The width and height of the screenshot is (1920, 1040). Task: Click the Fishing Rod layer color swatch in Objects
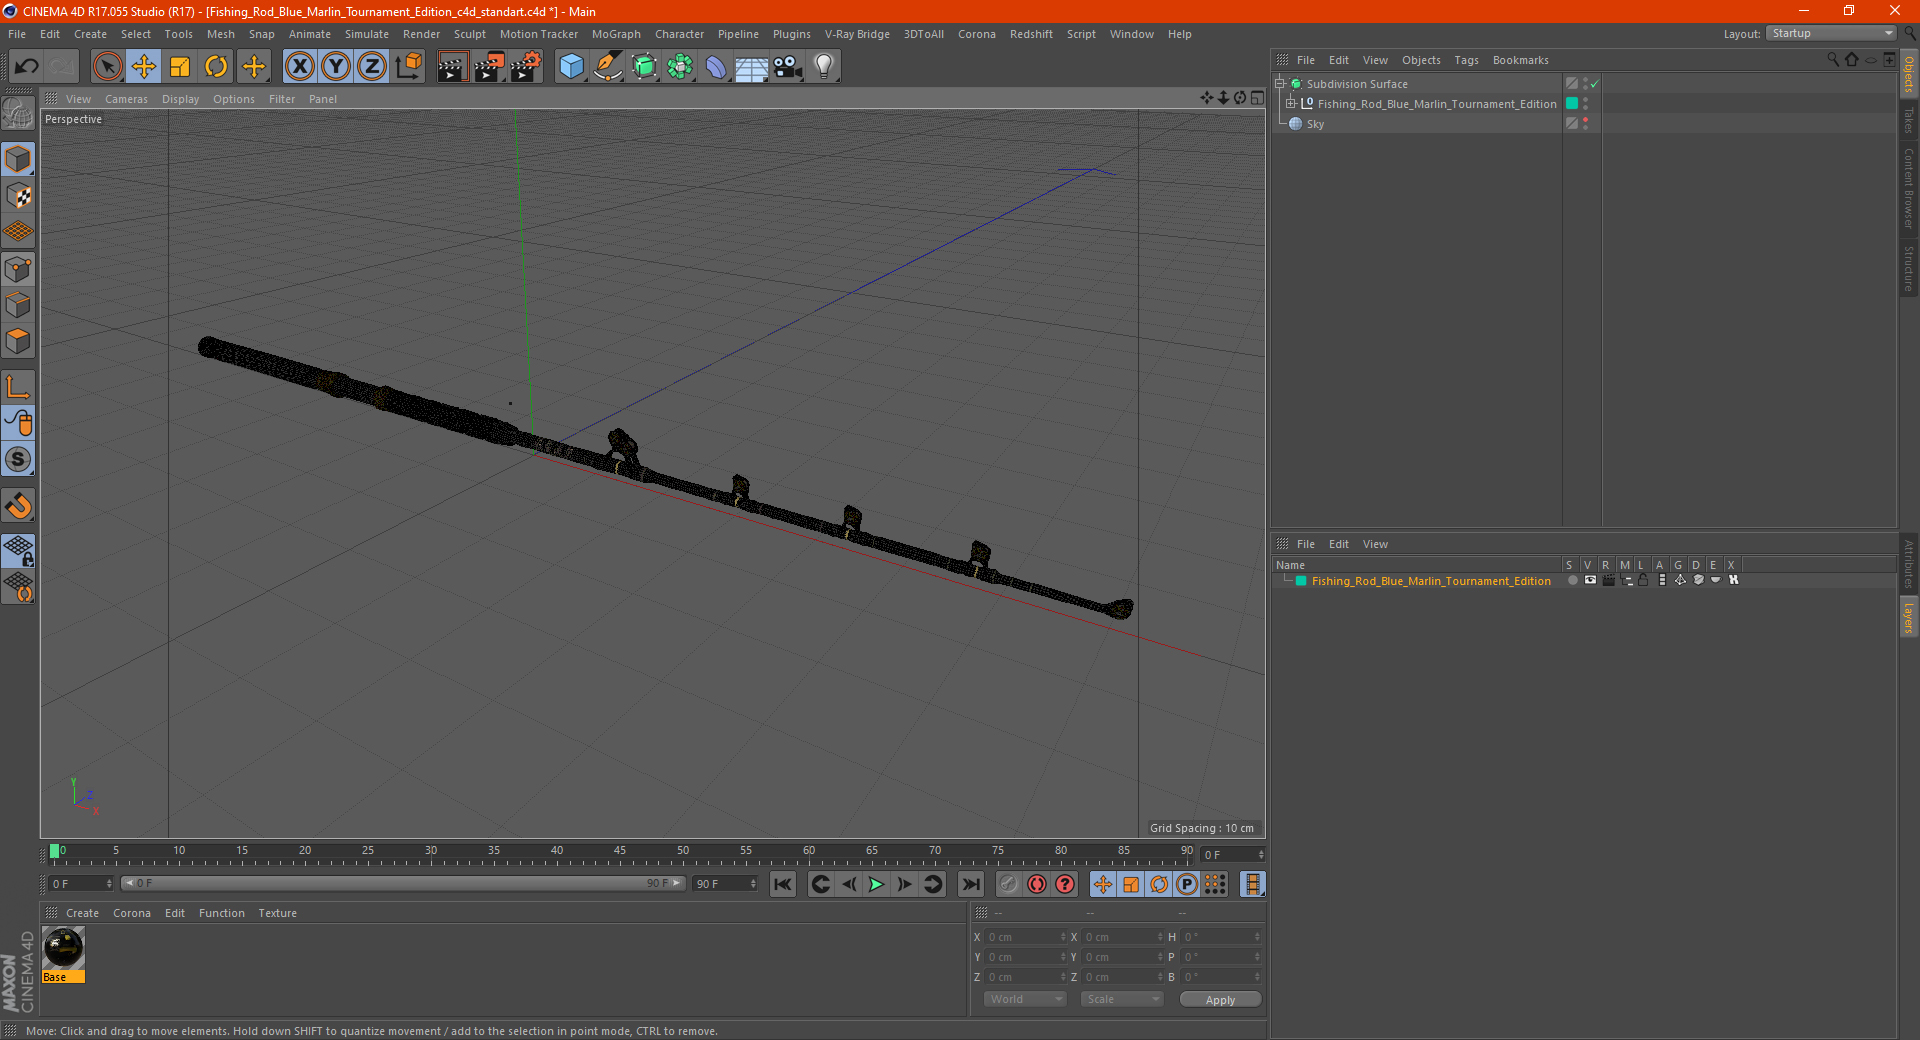coord(1572,104)
